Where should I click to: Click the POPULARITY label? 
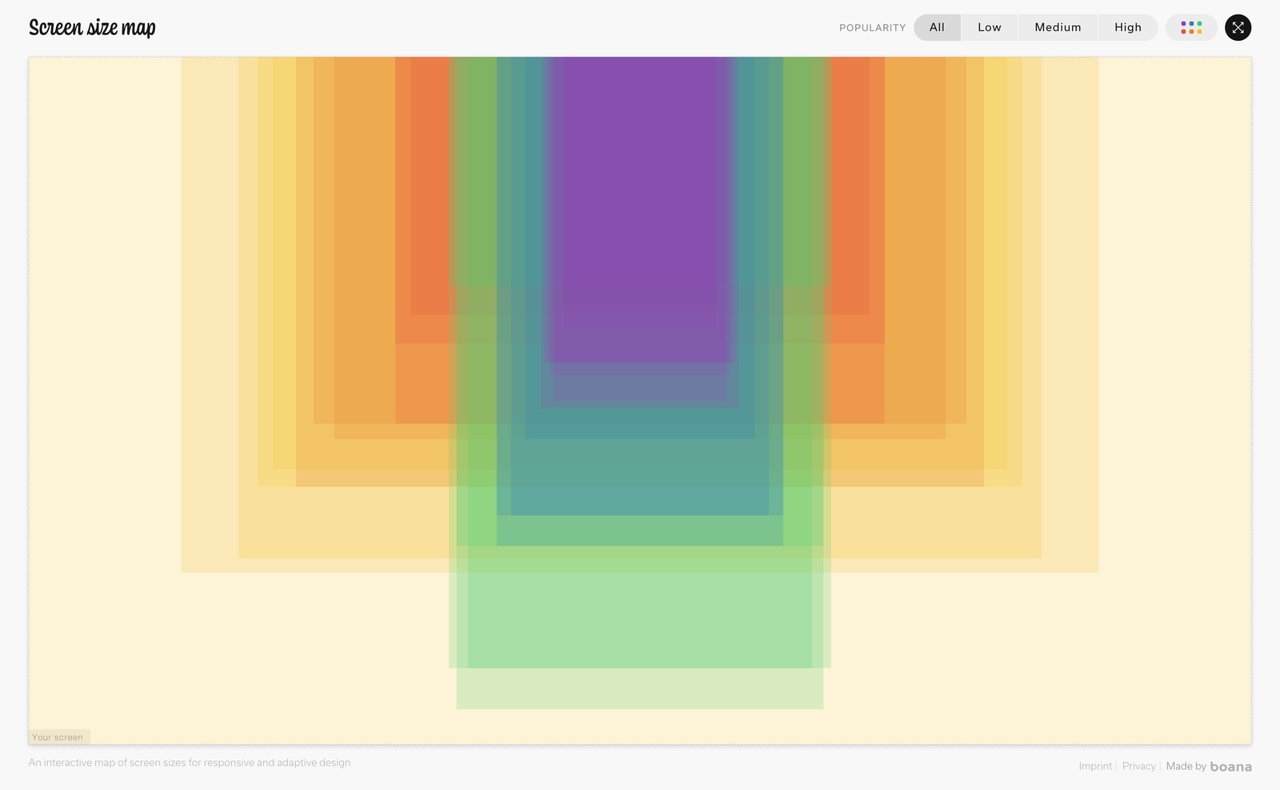(x=871, y=27)
